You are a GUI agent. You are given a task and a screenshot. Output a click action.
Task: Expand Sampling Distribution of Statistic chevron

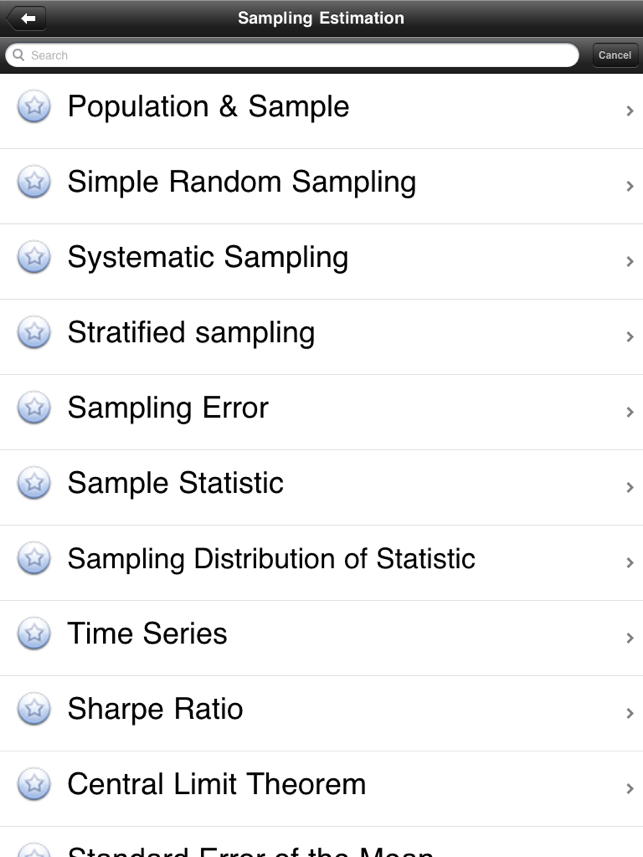629,562
